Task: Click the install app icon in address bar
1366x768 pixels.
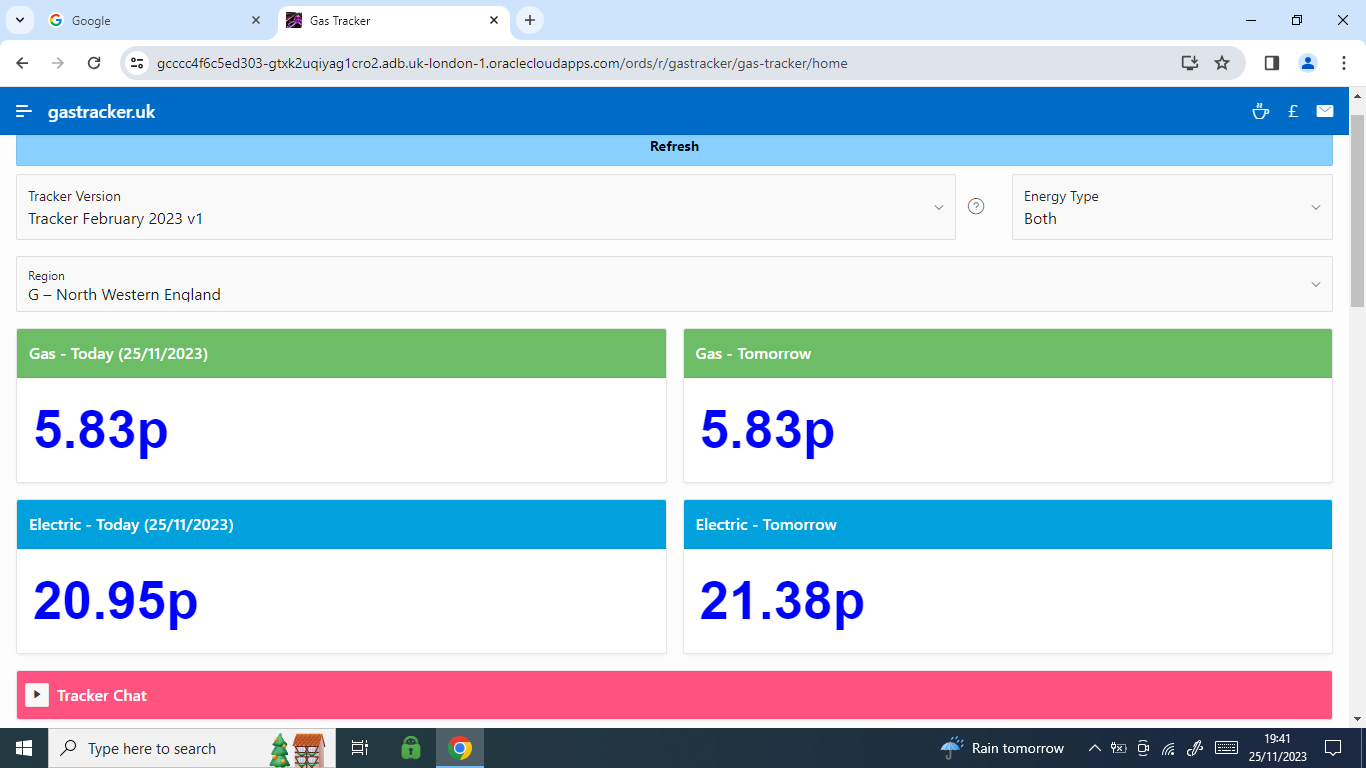Action: coord(1189,63)
